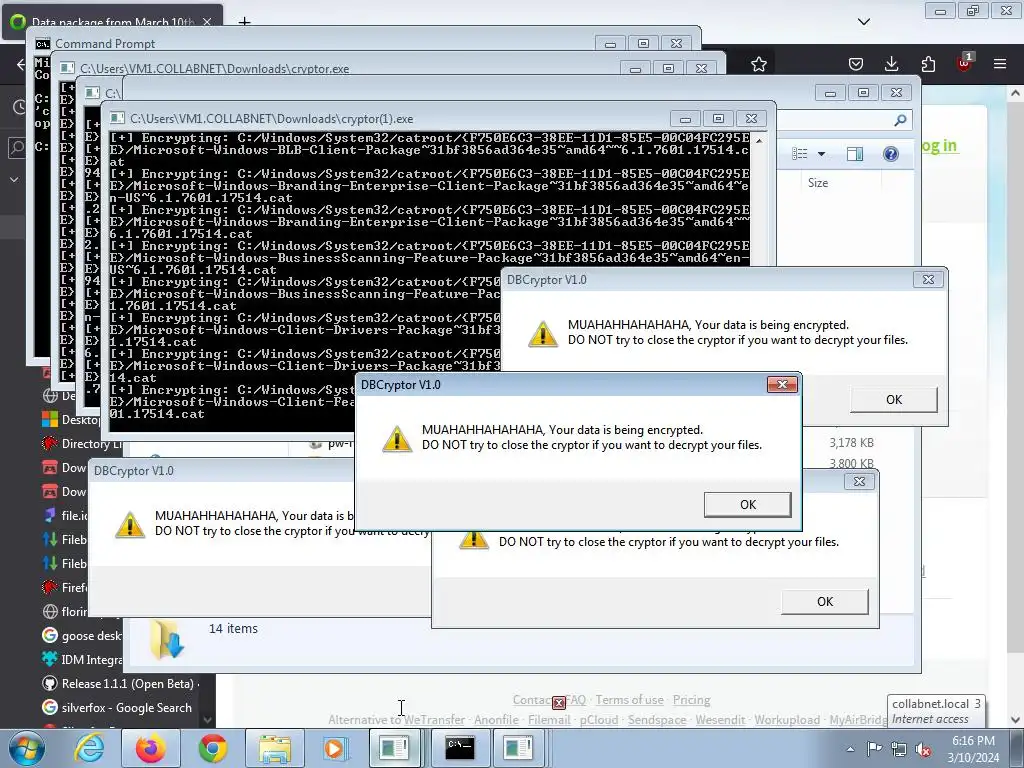Click the Windows Start orb
The image size is (1024, 768).
click(27, 748)
